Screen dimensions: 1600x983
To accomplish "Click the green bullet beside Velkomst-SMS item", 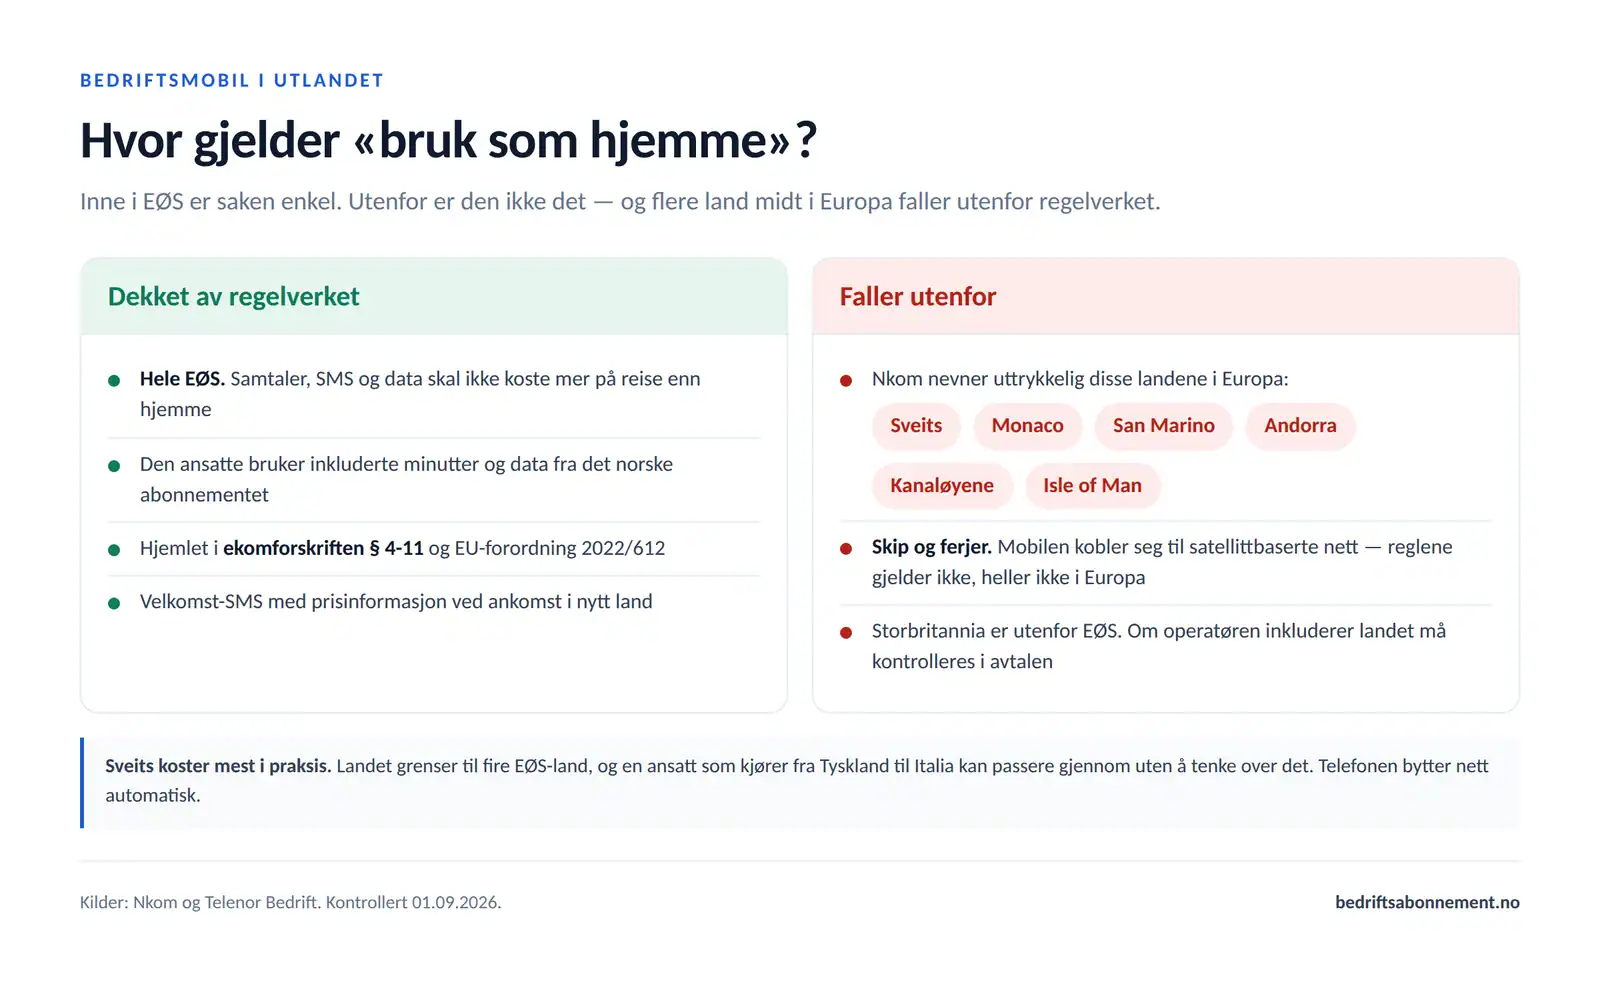I will point(114,603).
